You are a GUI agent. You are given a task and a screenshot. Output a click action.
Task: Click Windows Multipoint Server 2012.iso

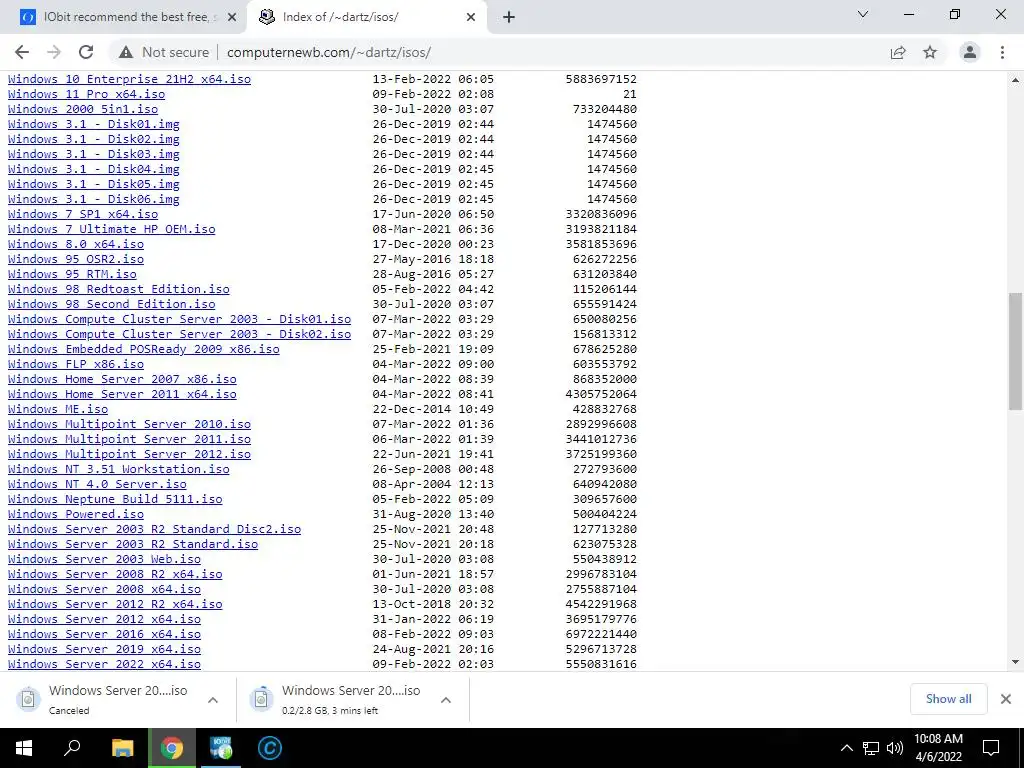(129, 455)
